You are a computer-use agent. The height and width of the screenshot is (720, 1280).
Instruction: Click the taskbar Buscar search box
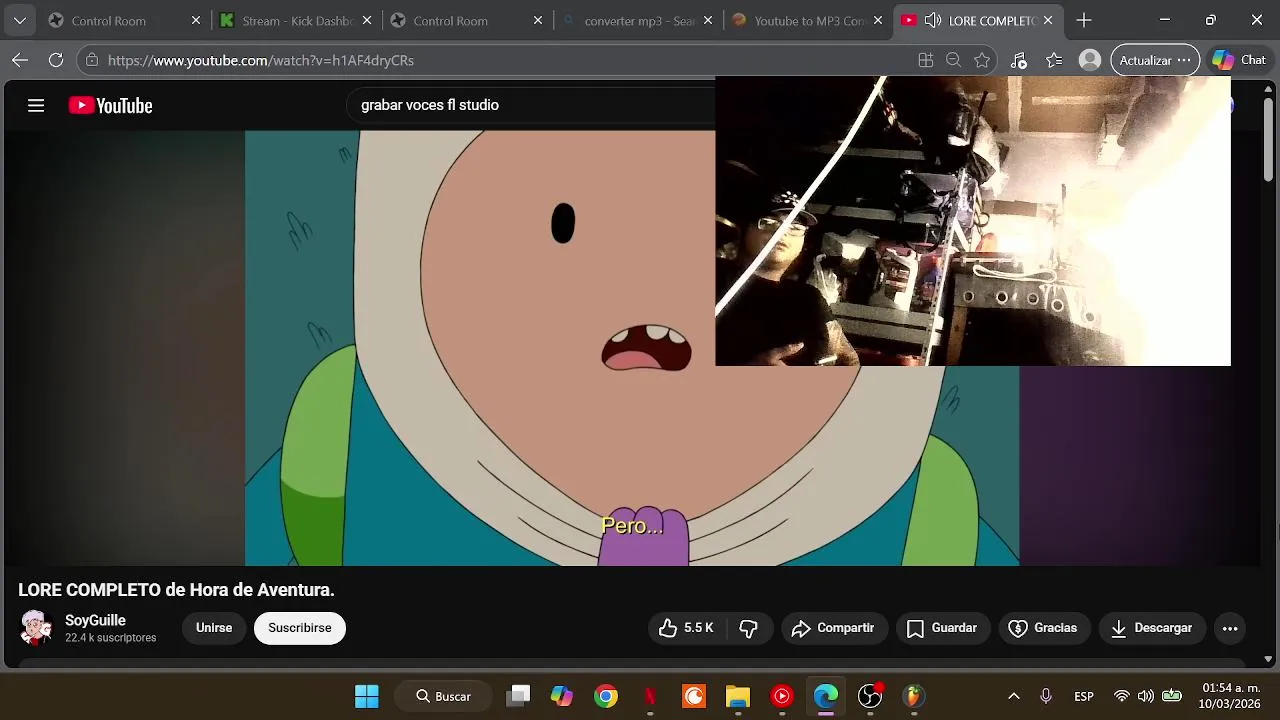tap(443, 696)
